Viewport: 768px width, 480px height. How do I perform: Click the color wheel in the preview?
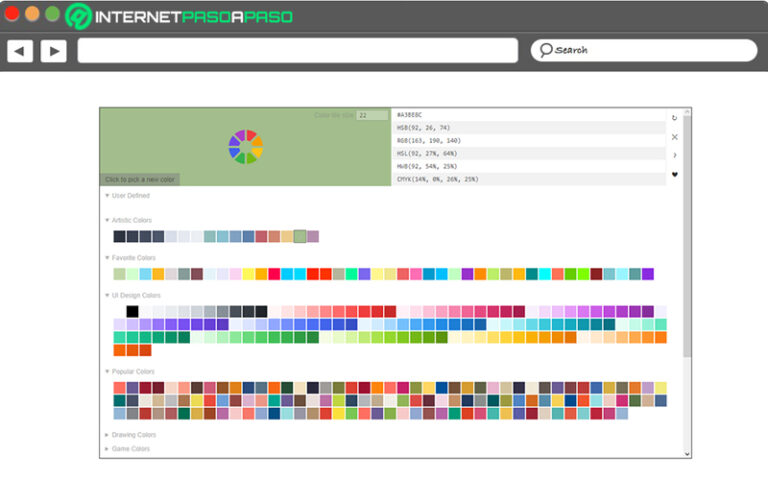245,146
